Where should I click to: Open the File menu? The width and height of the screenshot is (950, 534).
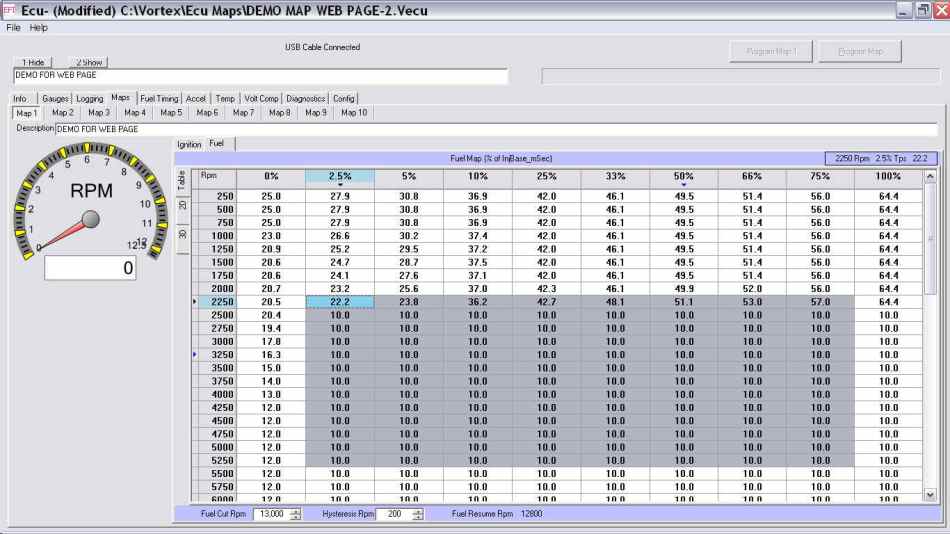[x=13, y=28]
